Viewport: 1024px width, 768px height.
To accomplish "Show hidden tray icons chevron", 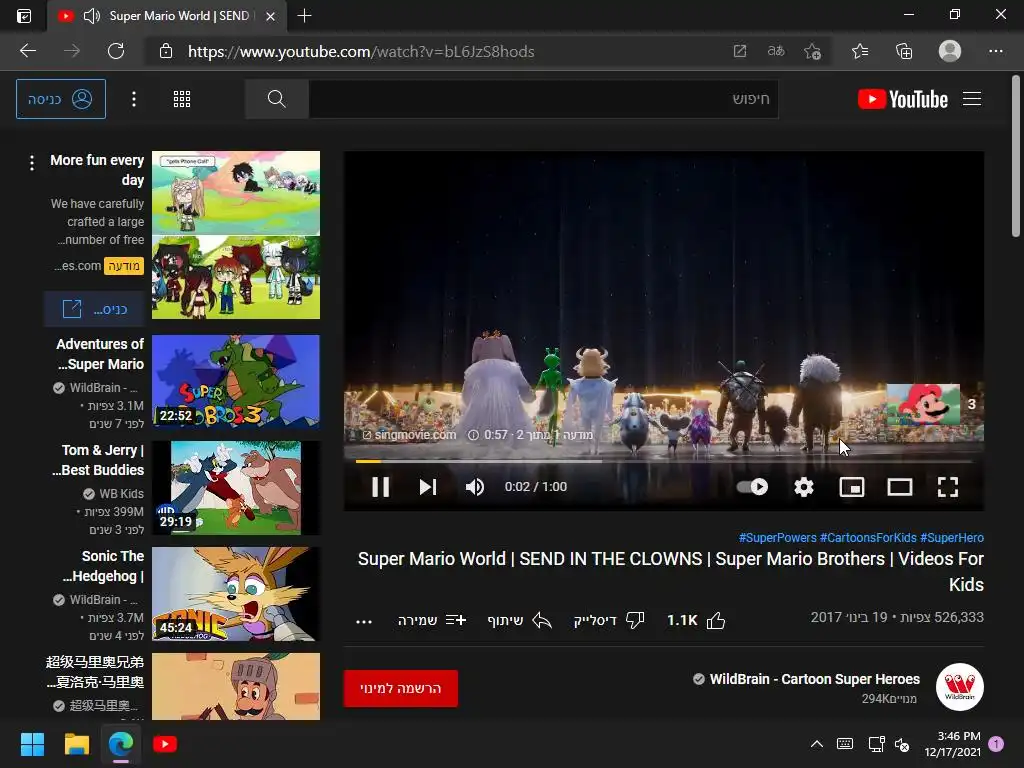I will [x=816, y=744].
